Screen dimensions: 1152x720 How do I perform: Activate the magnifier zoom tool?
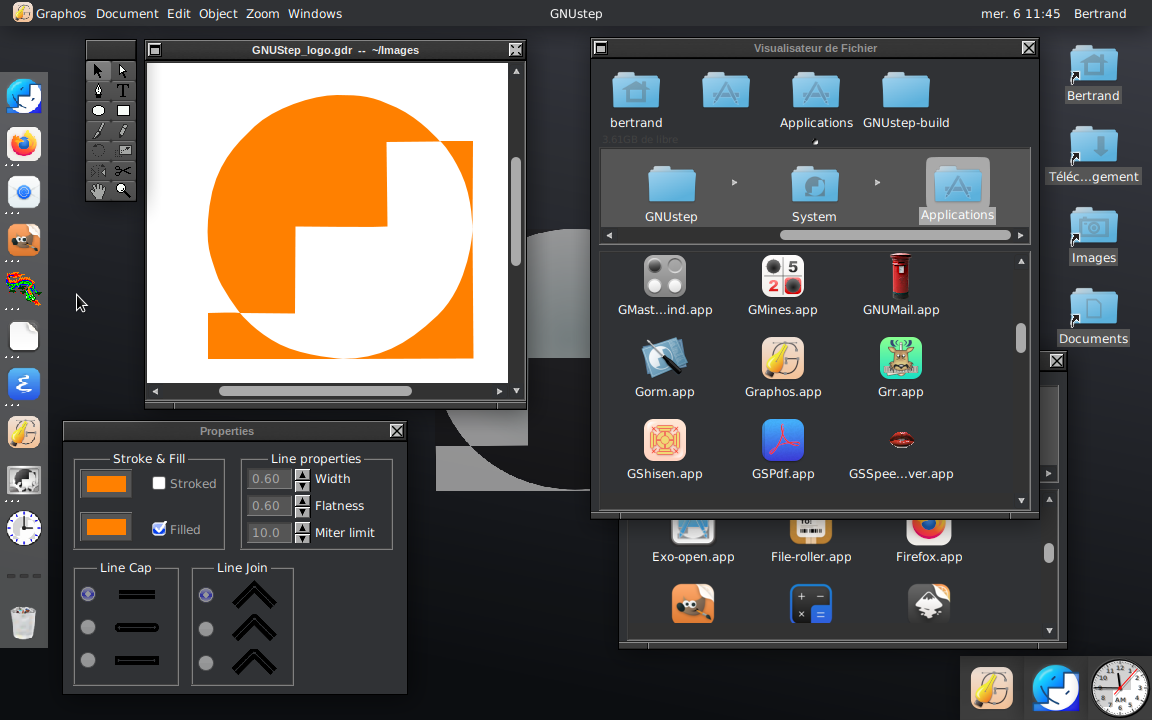click(x=123, y=190)
